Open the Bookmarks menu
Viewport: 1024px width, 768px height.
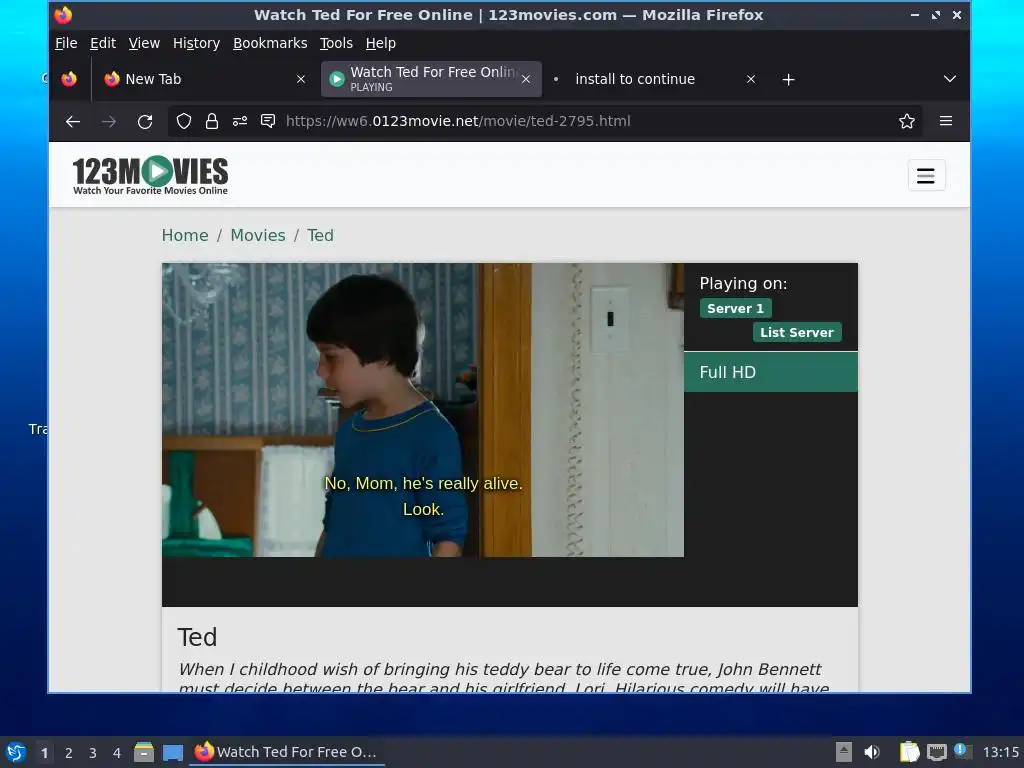(270, 43)
